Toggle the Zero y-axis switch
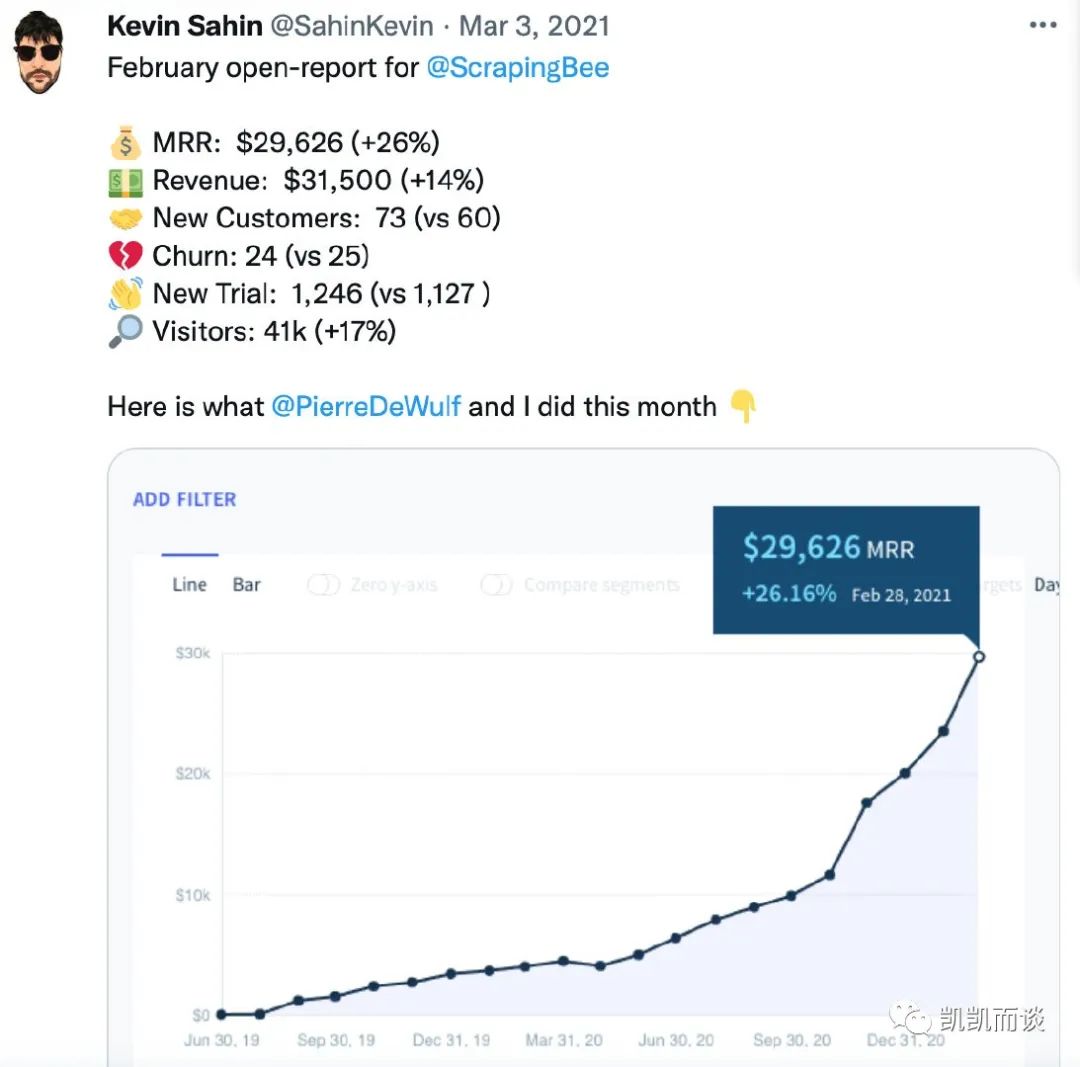The height and width of the screenshot is (1067, 1080). point(324,585)
